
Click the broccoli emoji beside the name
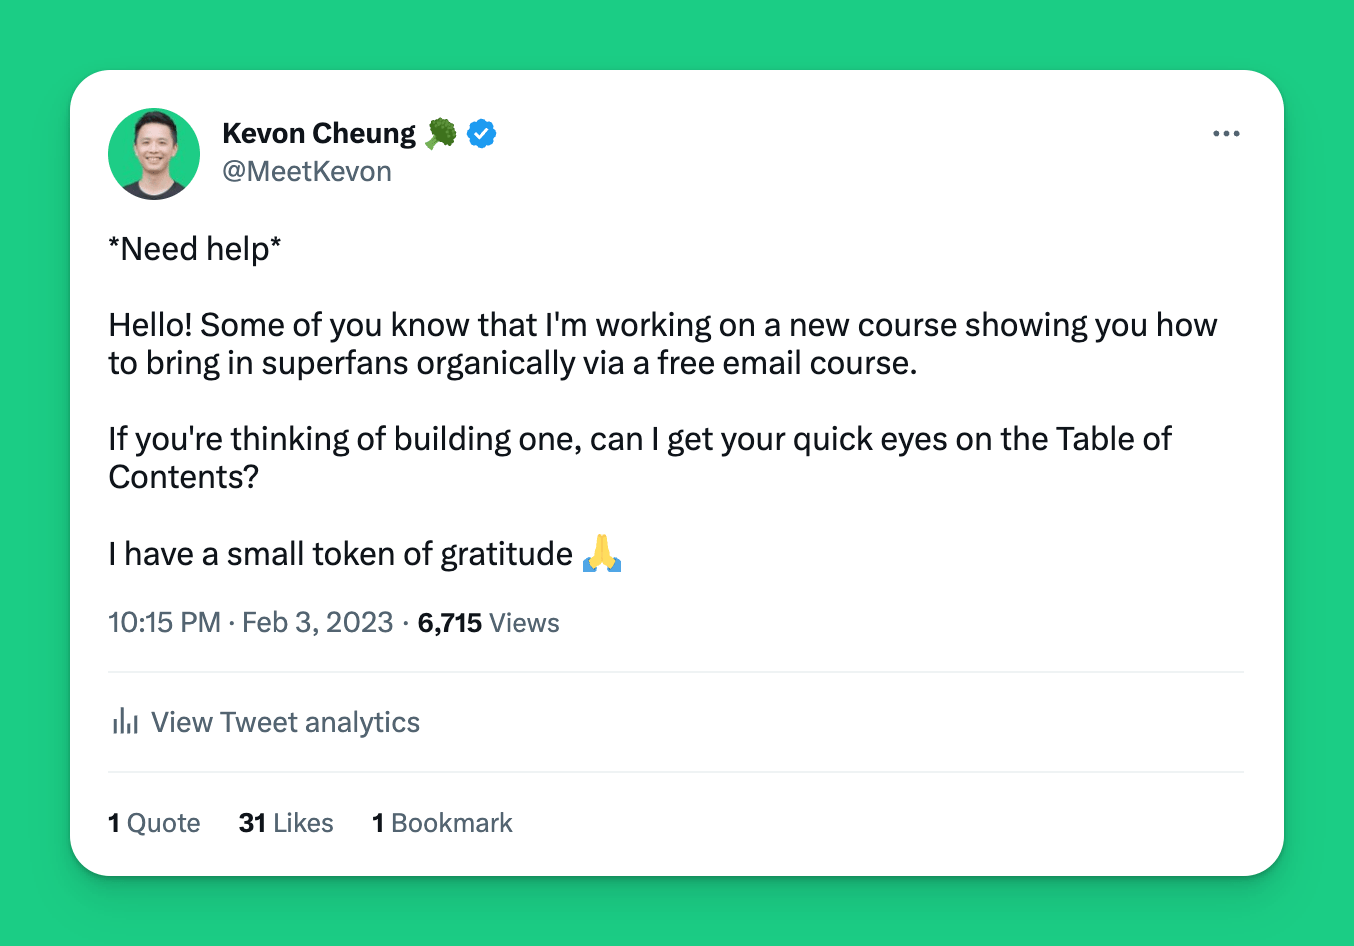click(440, 133)
